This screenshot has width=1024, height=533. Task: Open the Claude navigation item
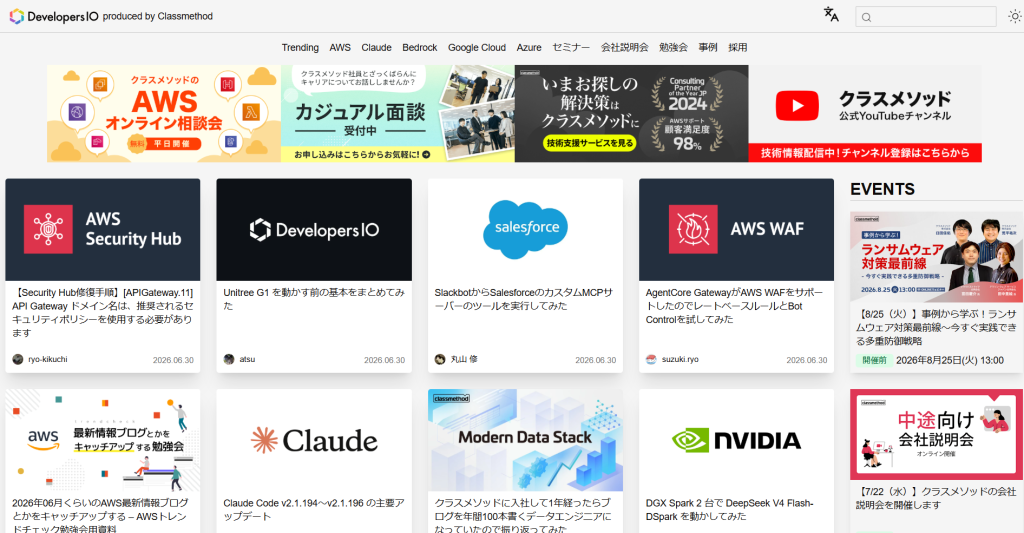(376, 48)
